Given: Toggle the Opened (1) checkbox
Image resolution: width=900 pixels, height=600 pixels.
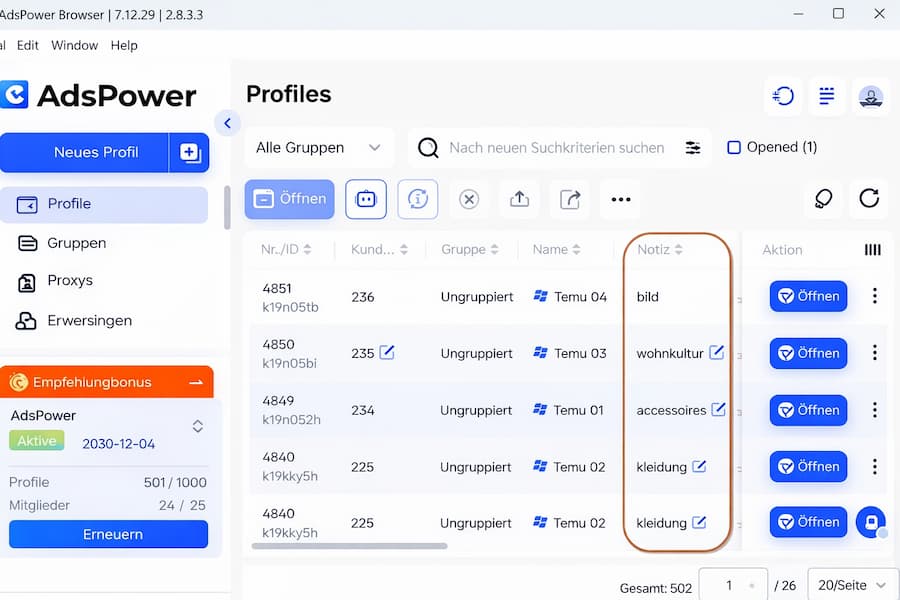Looking at the screenshot, I should (x=734, y=148).
